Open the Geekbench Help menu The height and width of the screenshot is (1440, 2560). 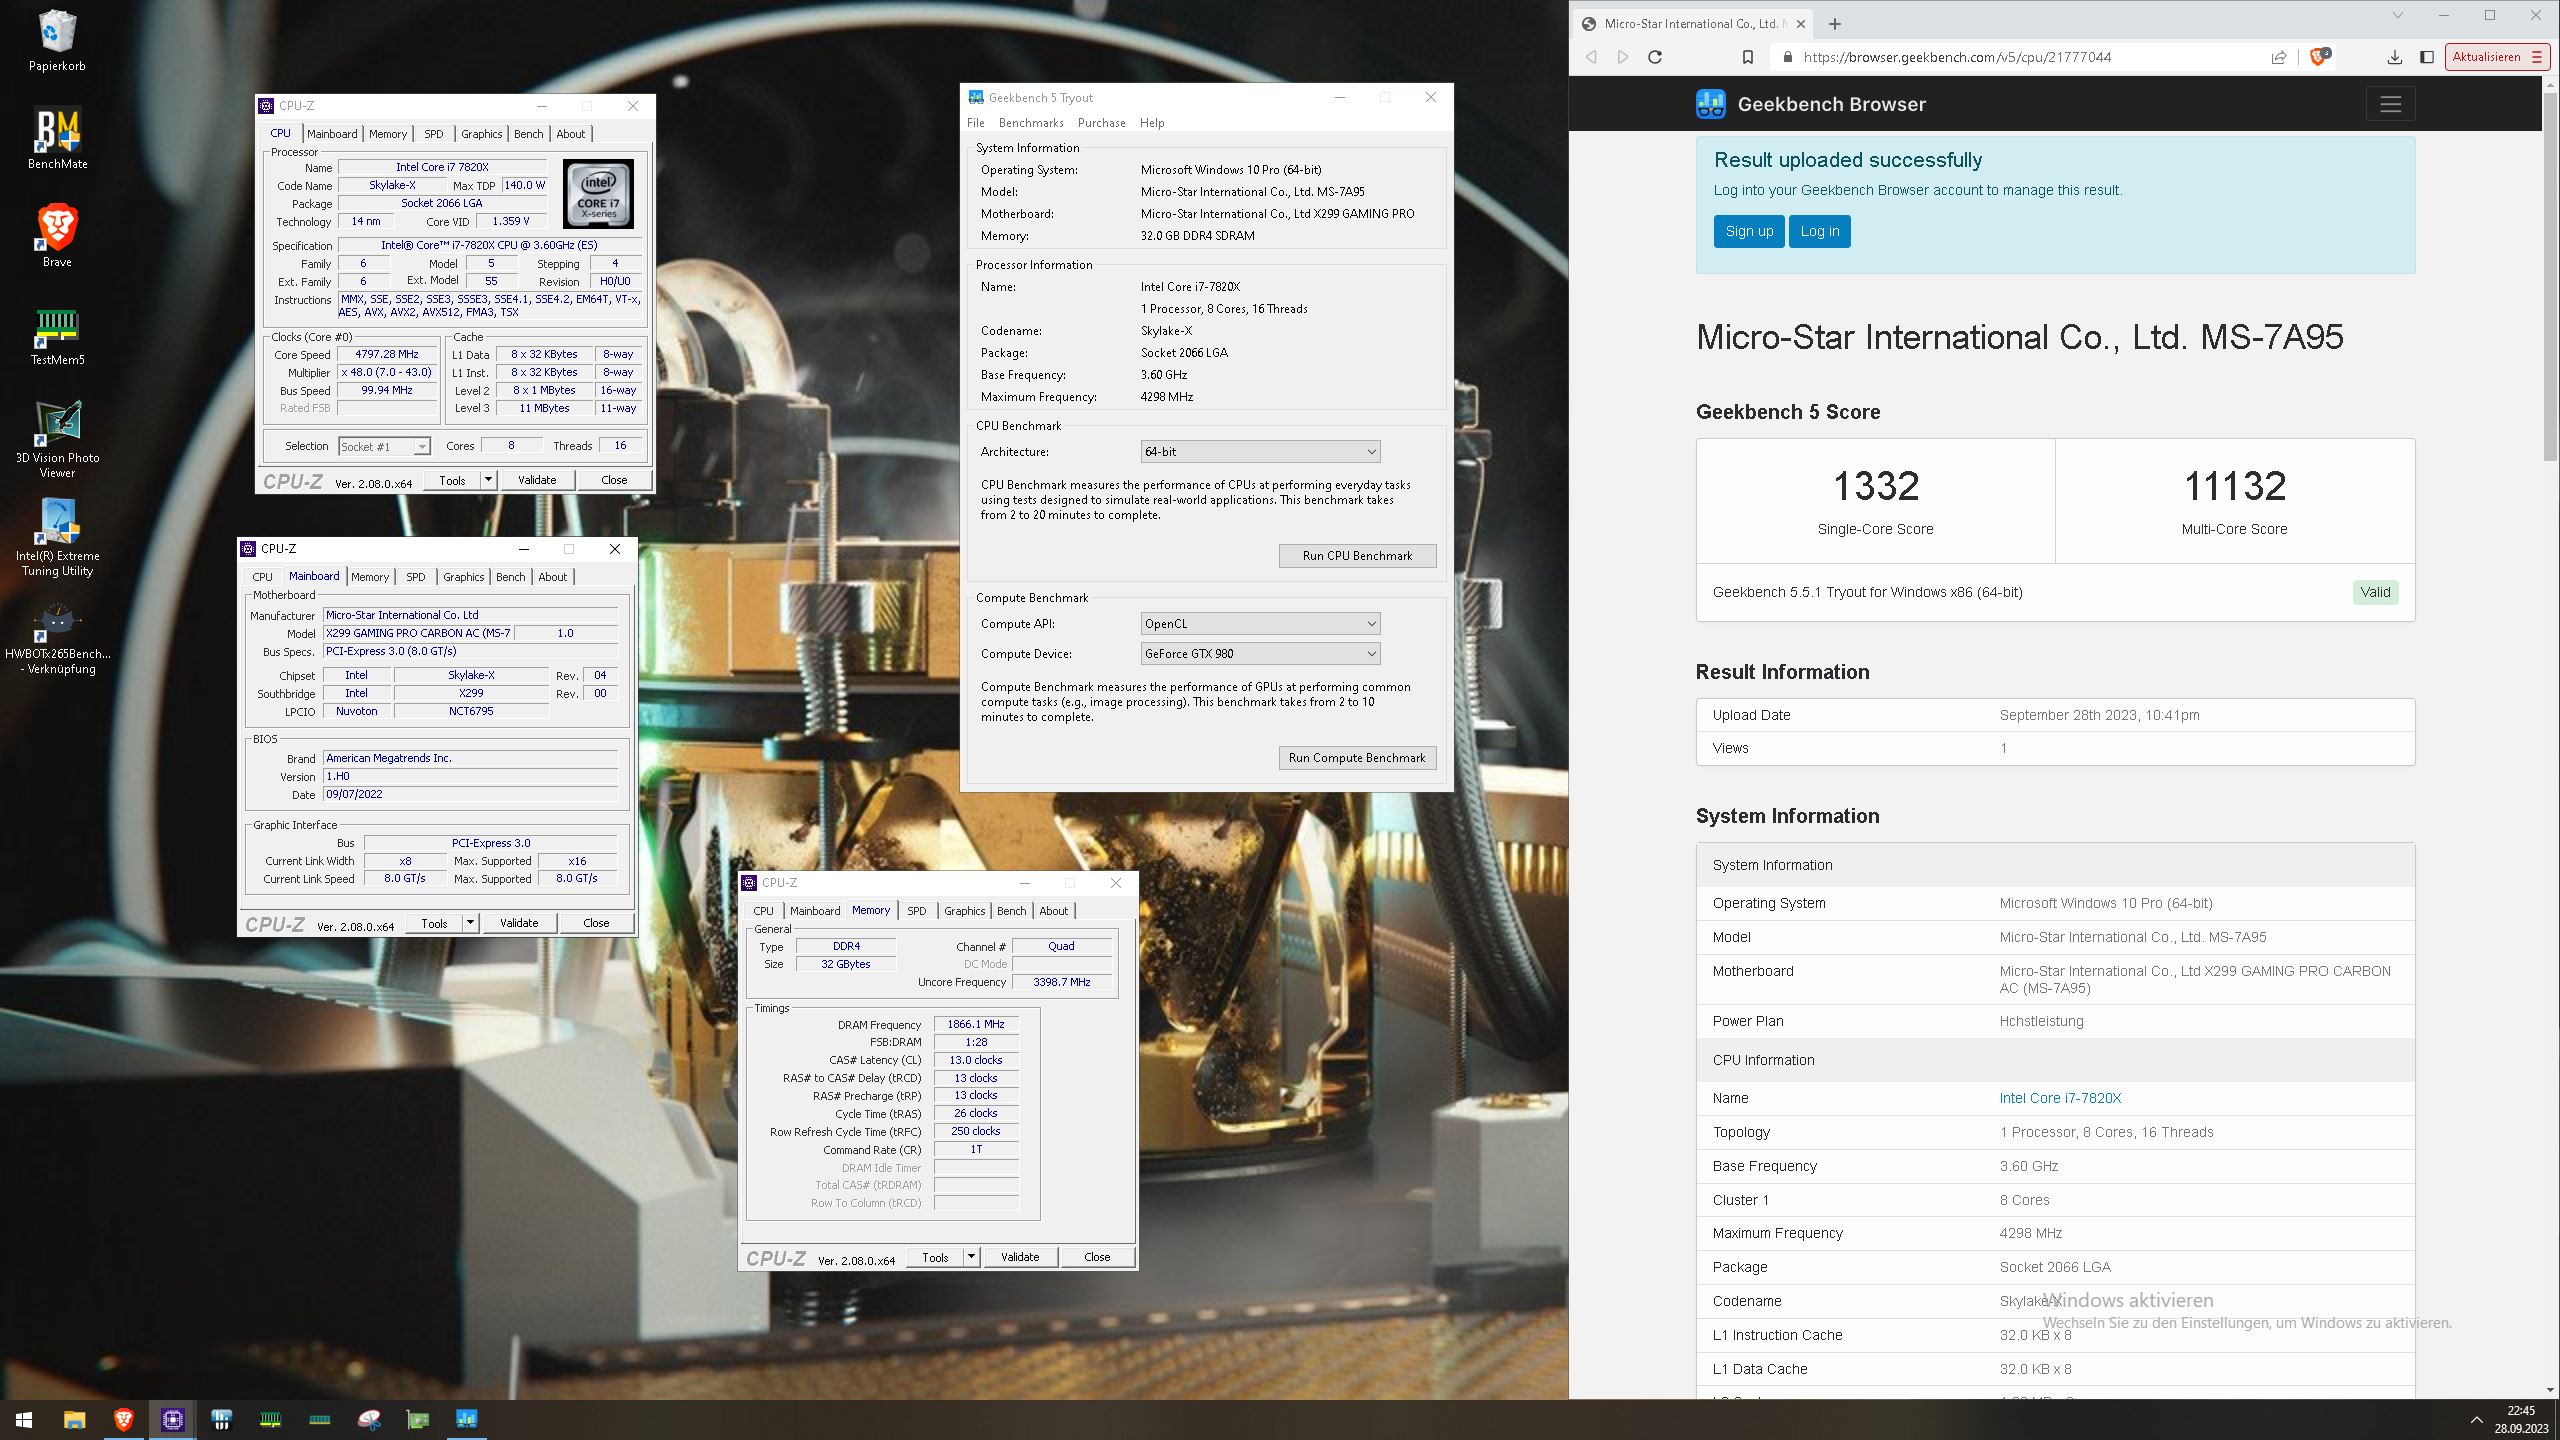(x=1152, y=123)
